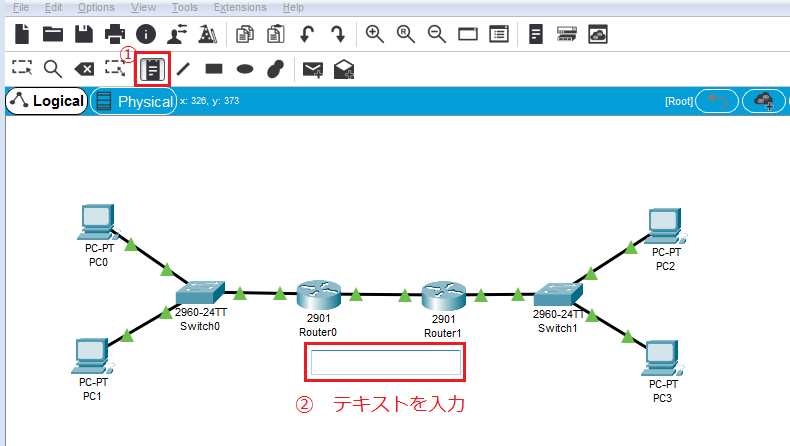
Task: Select the Switch0 device
Action: [x=200, y=293]
